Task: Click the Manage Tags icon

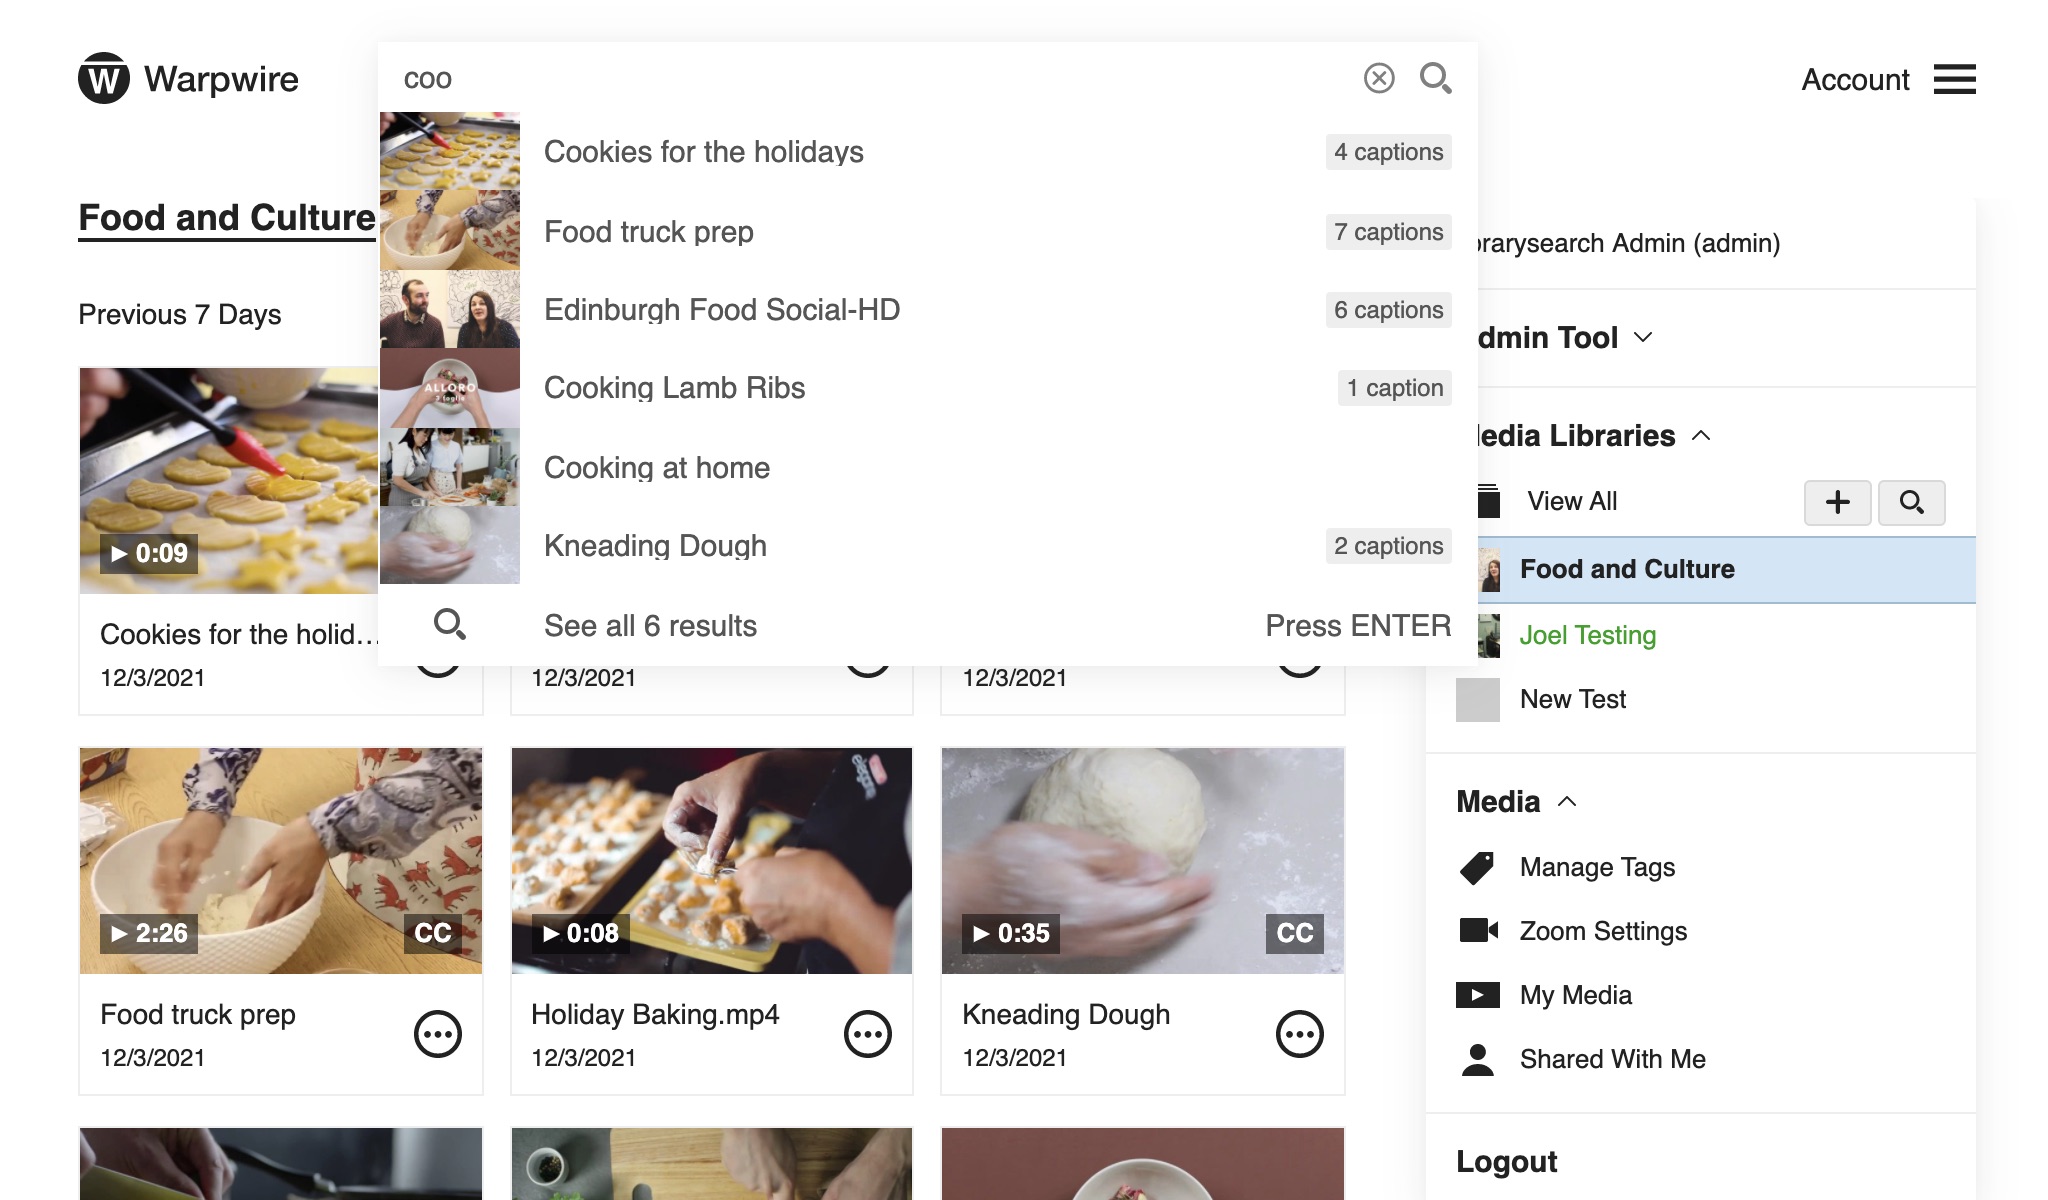Action: tap(1477, 866)
